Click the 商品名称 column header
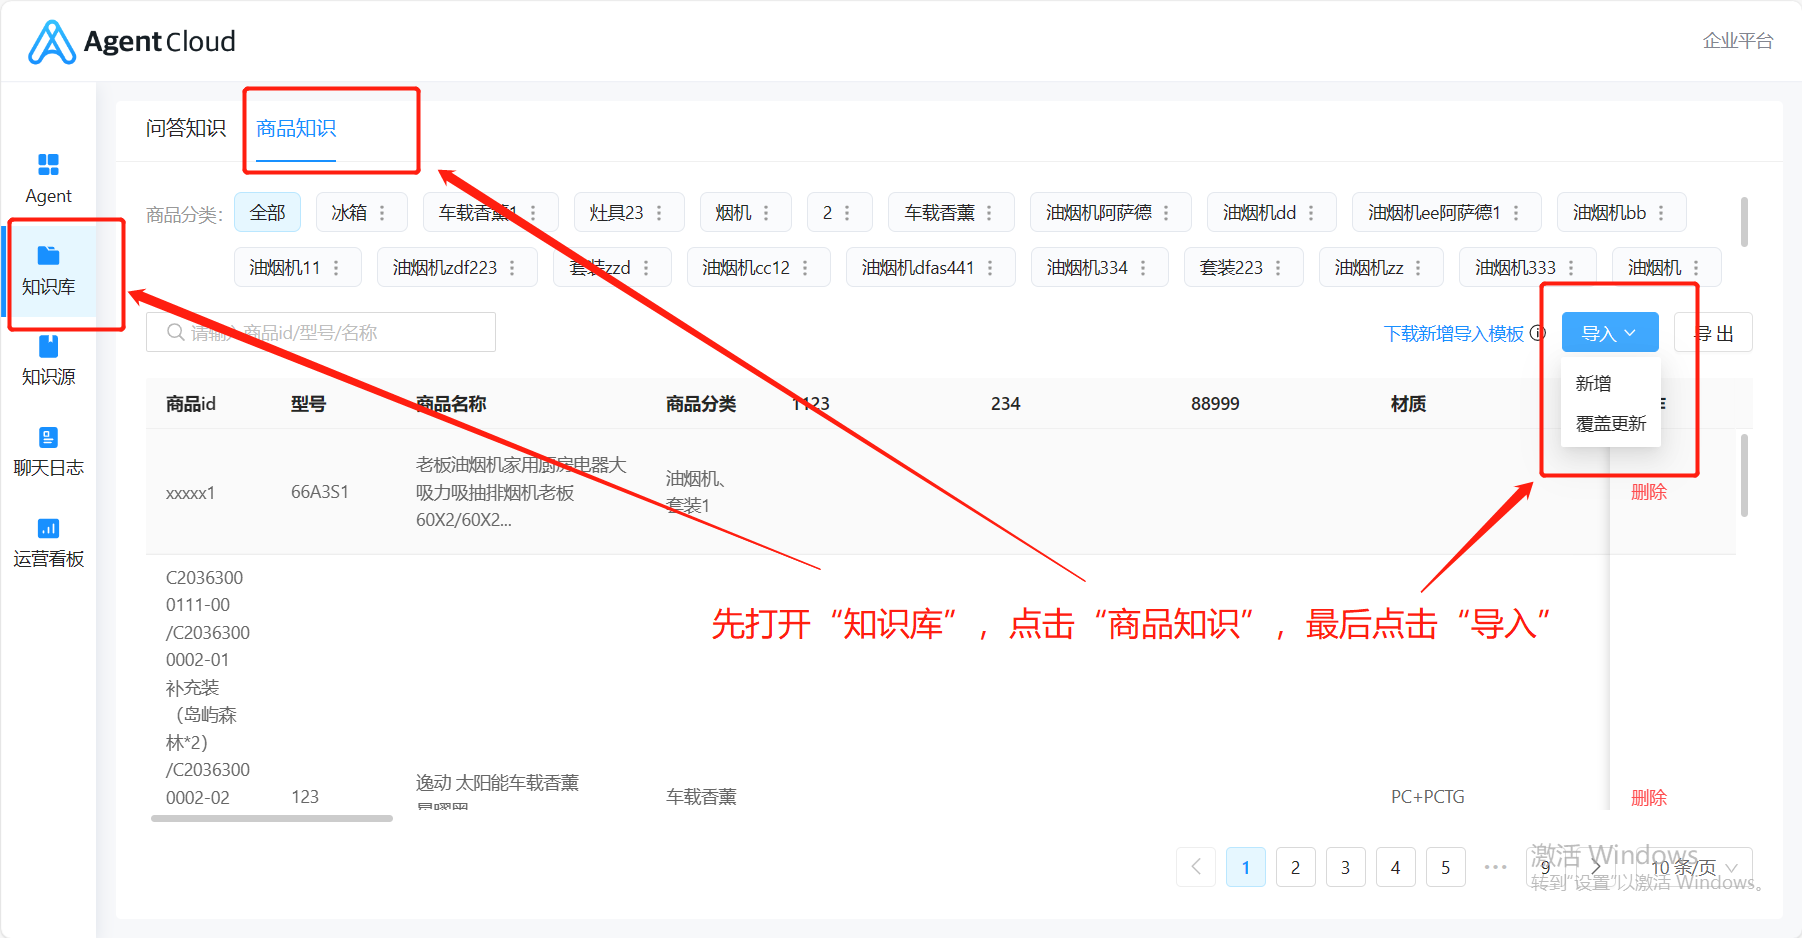 click(x=451, y=404)
